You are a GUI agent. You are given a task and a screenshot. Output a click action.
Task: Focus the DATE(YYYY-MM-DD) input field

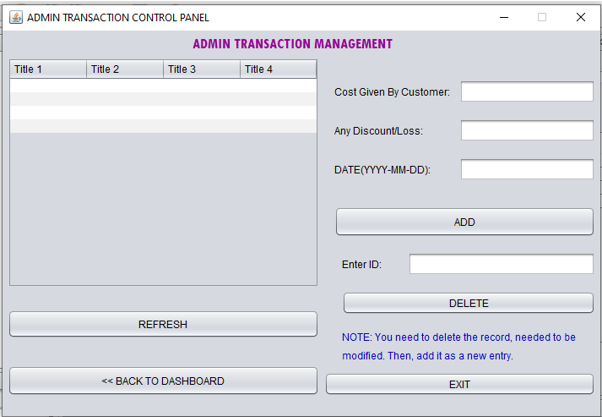527,169
